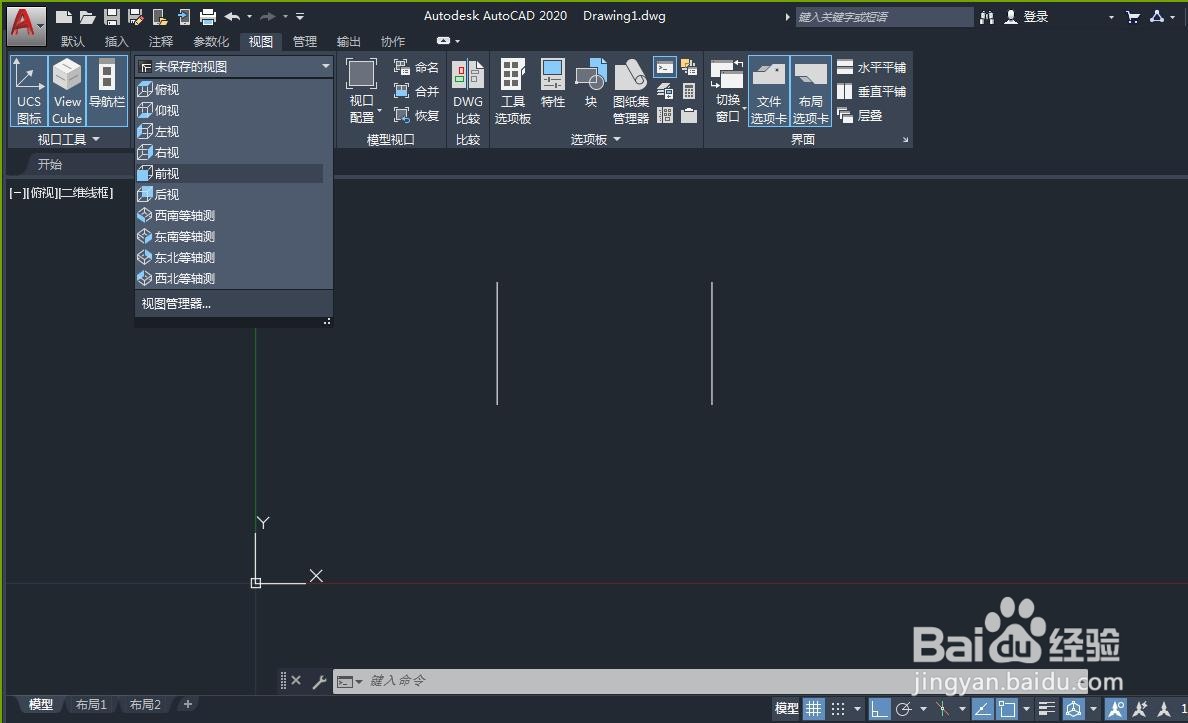Click the 水平平铺 tile horizontally icon
The image size is (1188, 723).
(871, 67)
